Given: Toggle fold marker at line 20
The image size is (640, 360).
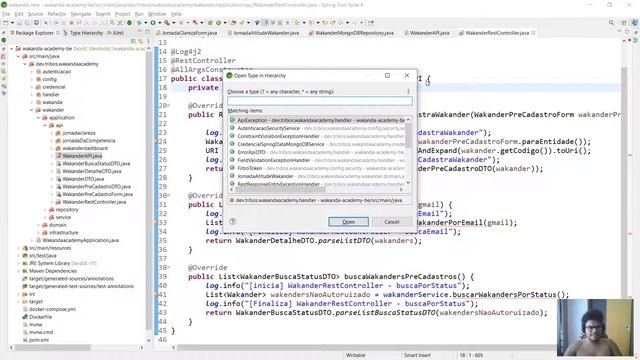Looking at the screenshot, I should point(169,106).
